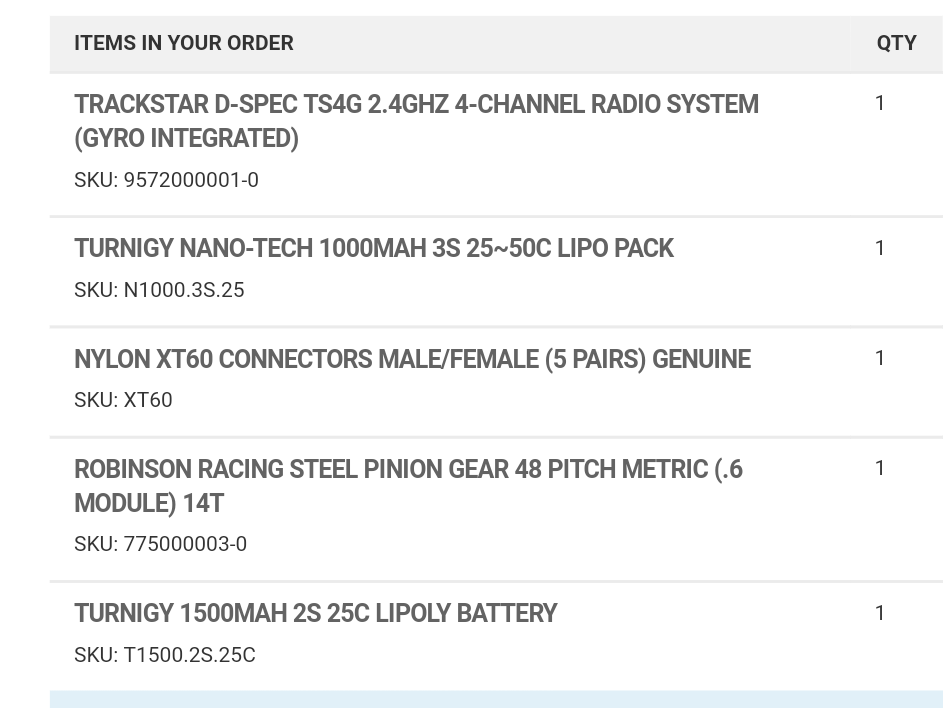Open Nylon XT60 Connectors product title
The height and width of the screenshot is (708, 943).
pyautogui.click(x=412, y=359)
